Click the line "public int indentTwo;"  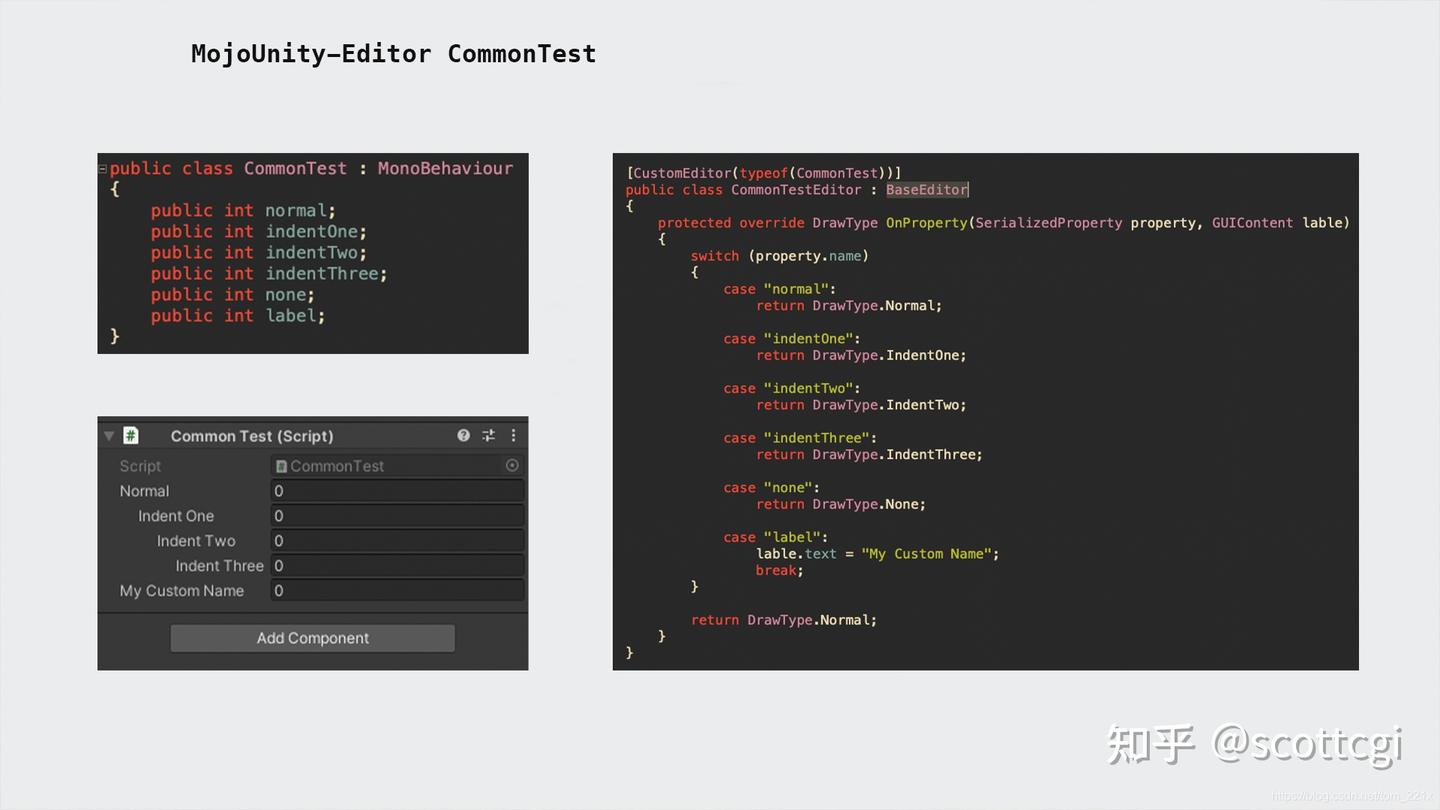pyautogui.click(x=259, y=253)
